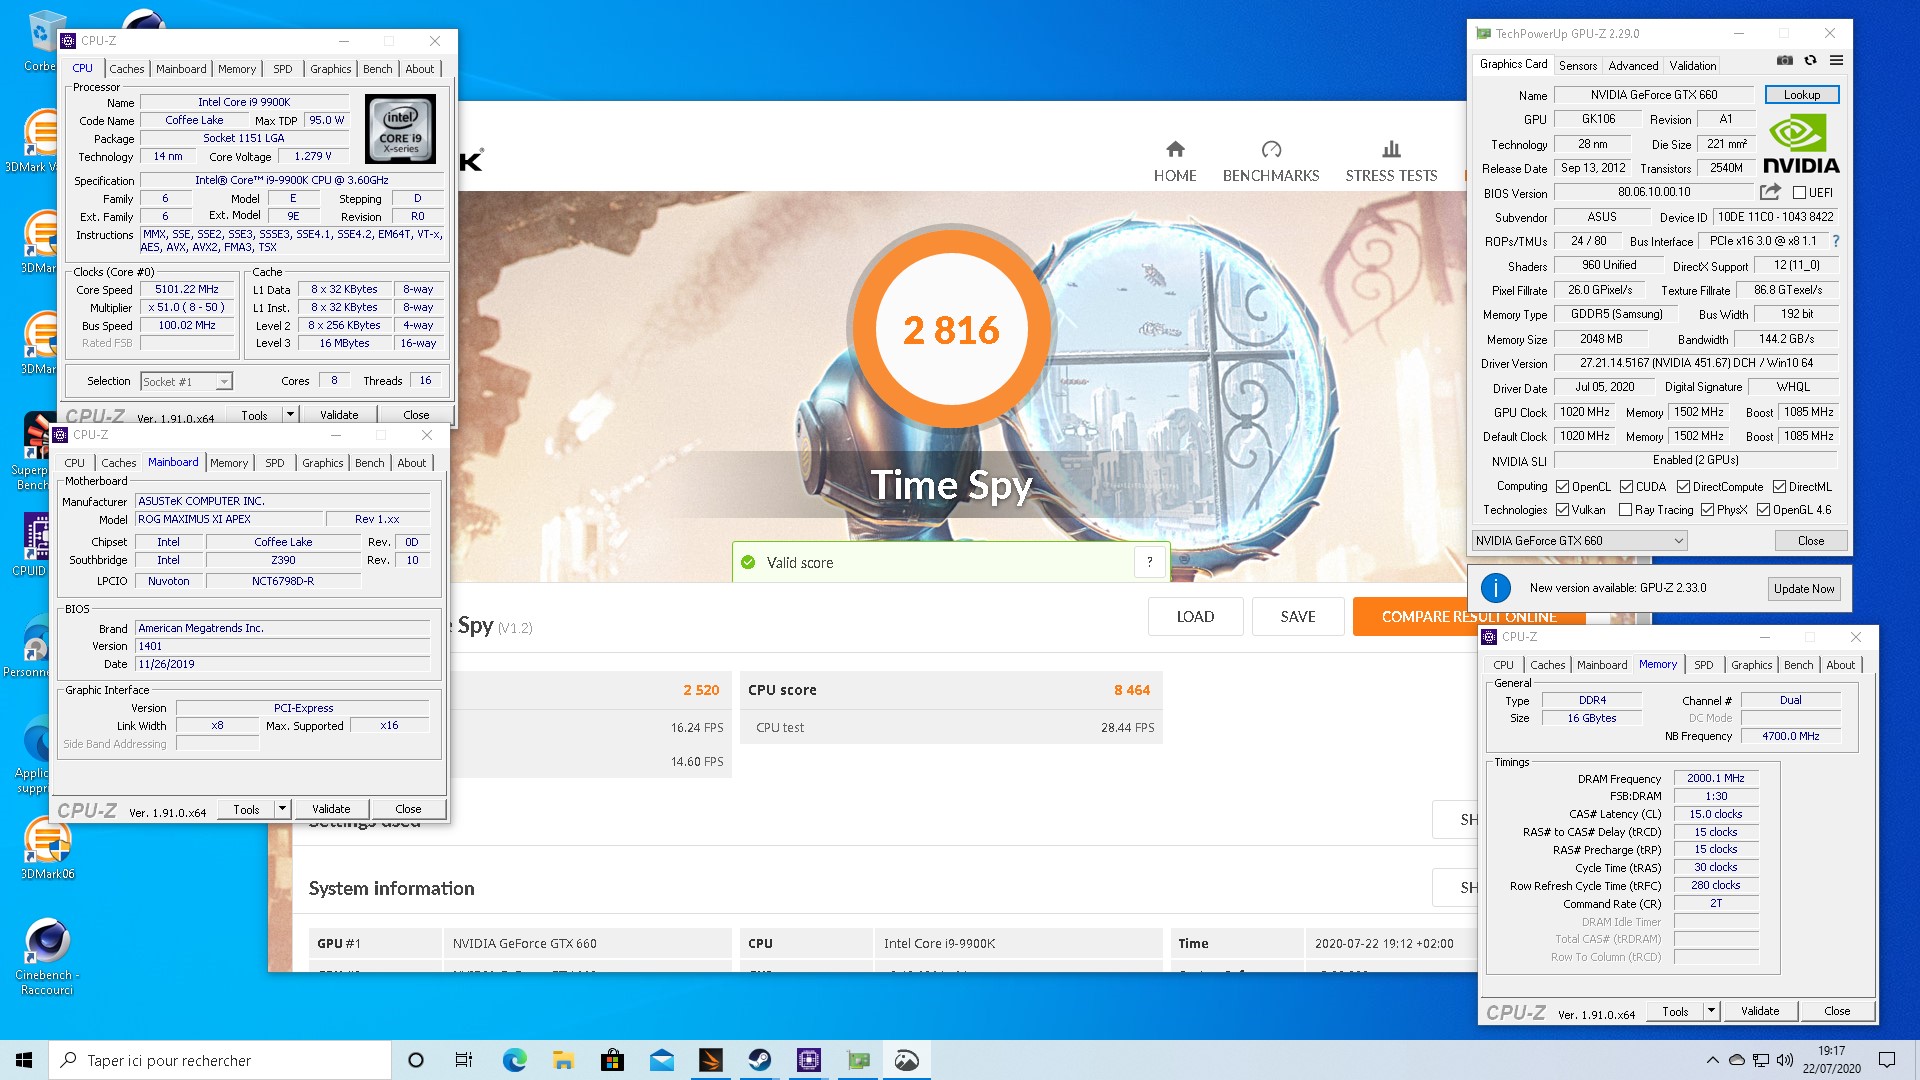The image size is (1920, 1080).
Task: Click the Windows search box
Action: [220, 1060]
